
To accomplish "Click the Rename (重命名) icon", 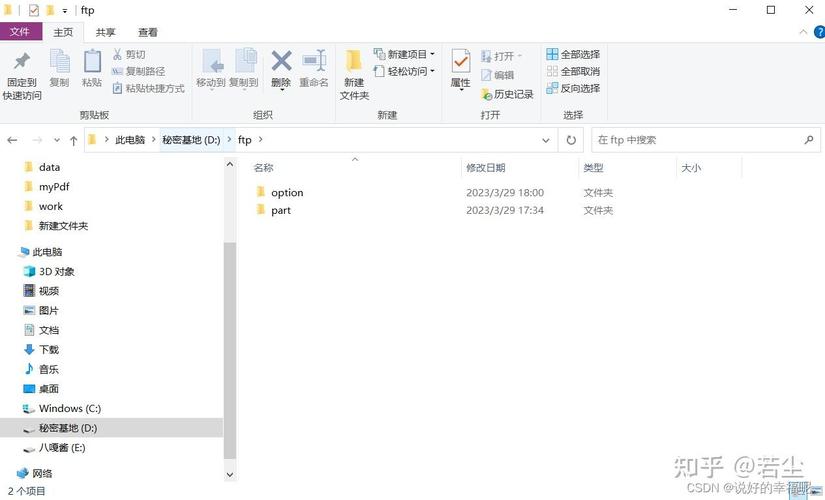I will (x=314, y=61).
